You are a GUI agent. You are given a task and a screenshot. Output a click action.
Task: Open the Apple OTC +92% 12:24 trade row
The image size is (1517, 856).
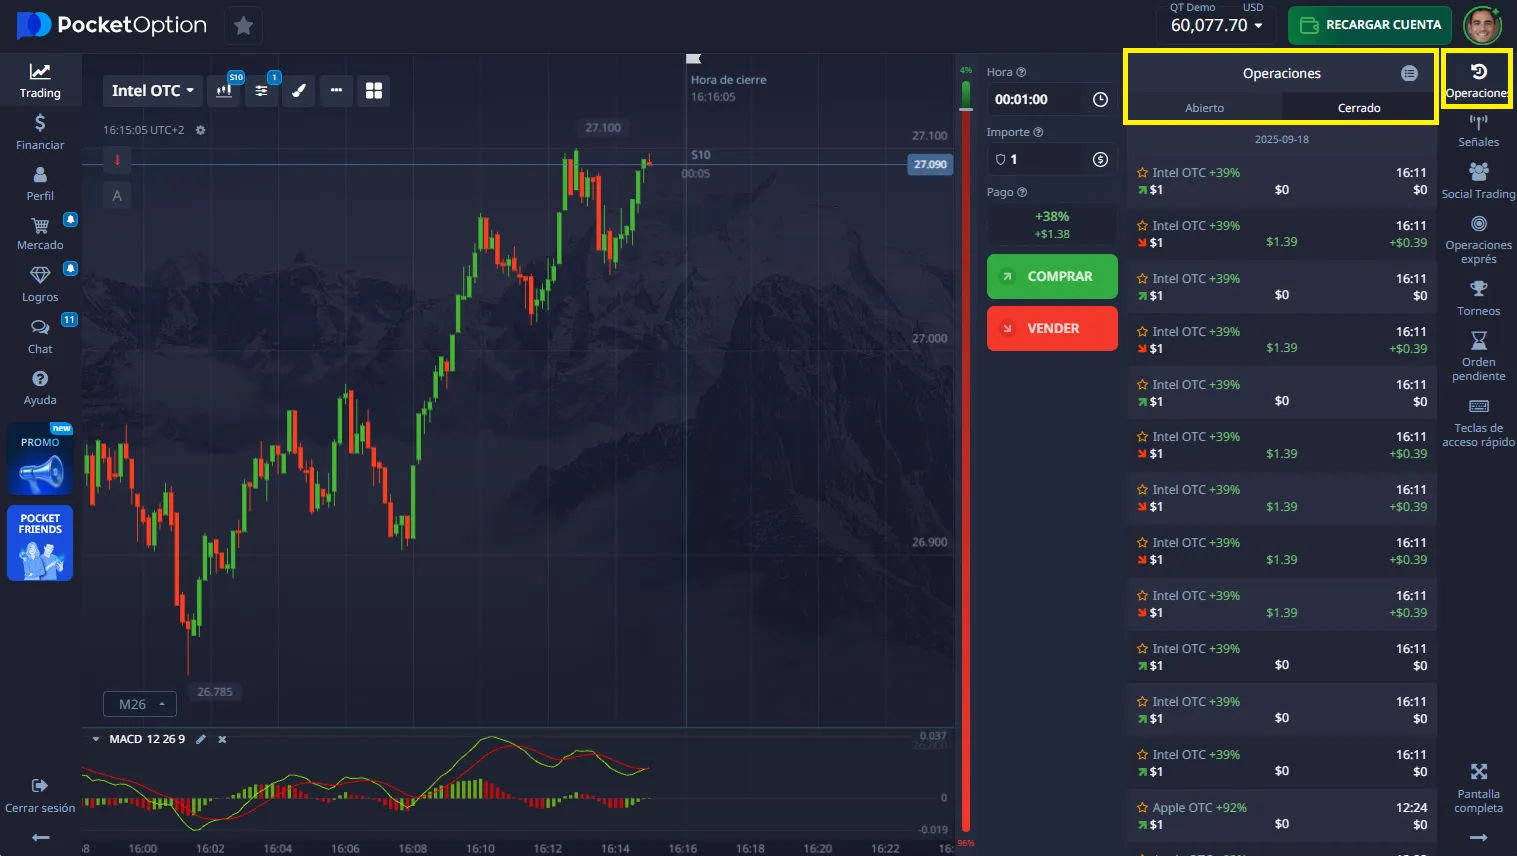click(x=1282, y=816)
